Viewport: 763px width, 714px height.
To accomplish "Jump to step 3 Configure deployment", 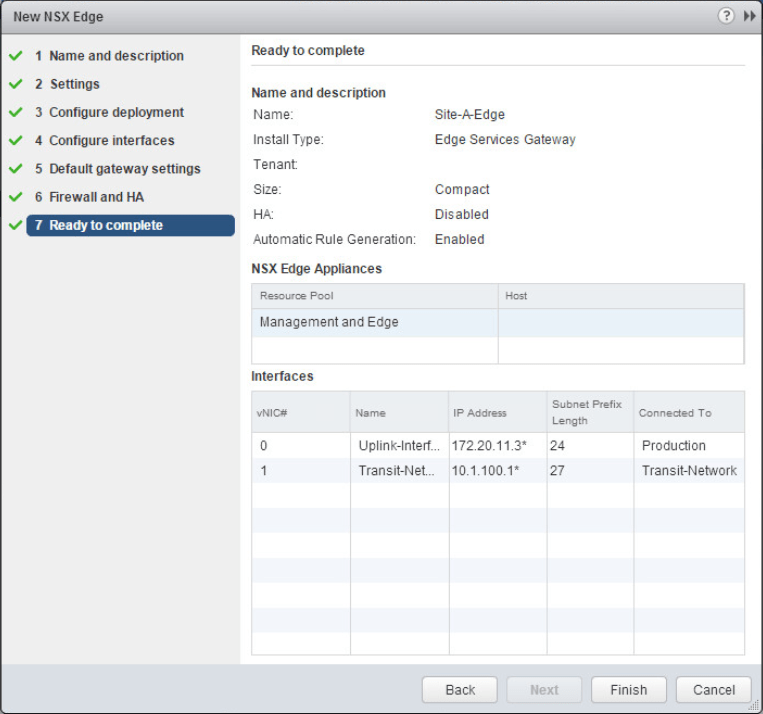I will [x=116, y=113].
